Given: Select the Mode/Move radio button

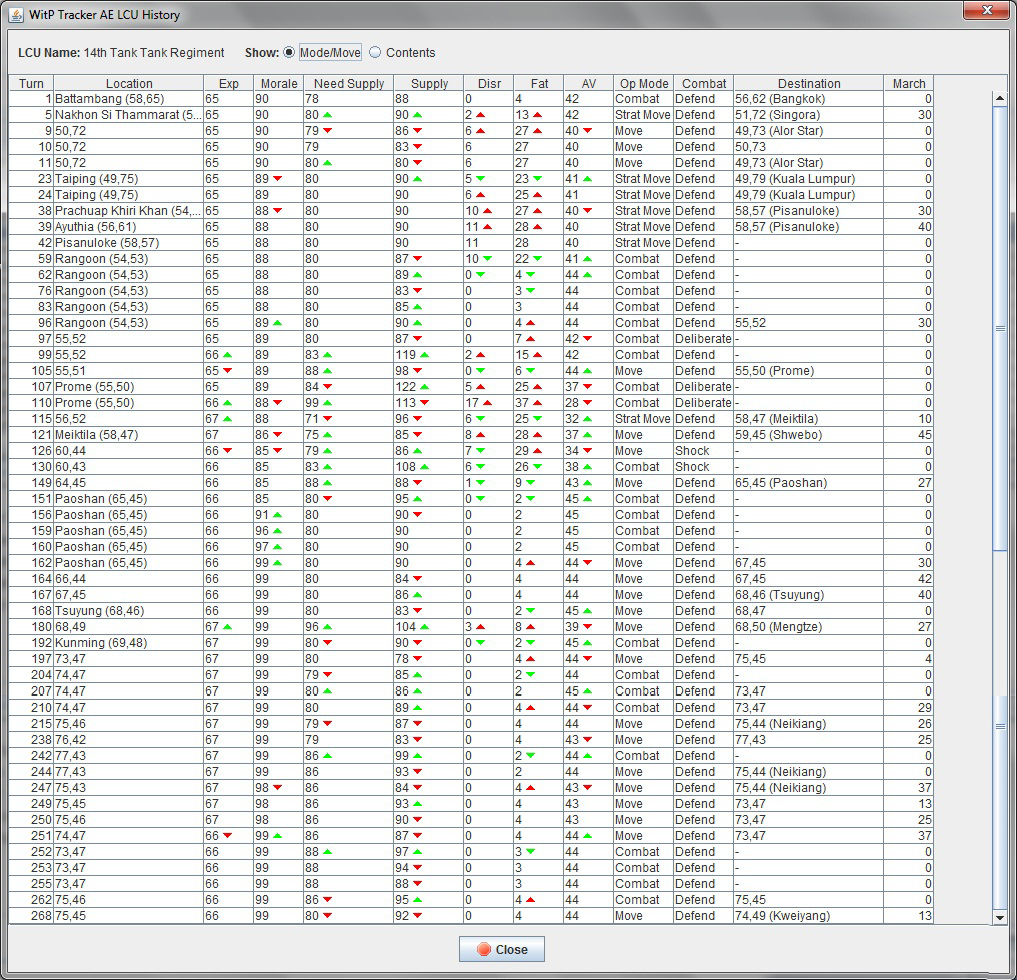Looking at the screenshot, I should coord(289,53).
